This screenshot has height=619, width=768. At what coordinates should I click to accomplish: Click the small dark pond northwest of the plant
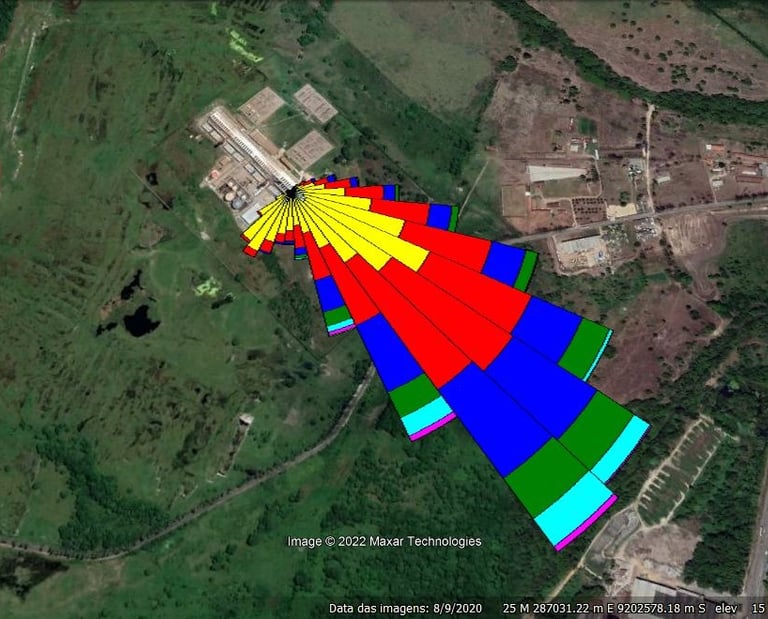point(152,179)
